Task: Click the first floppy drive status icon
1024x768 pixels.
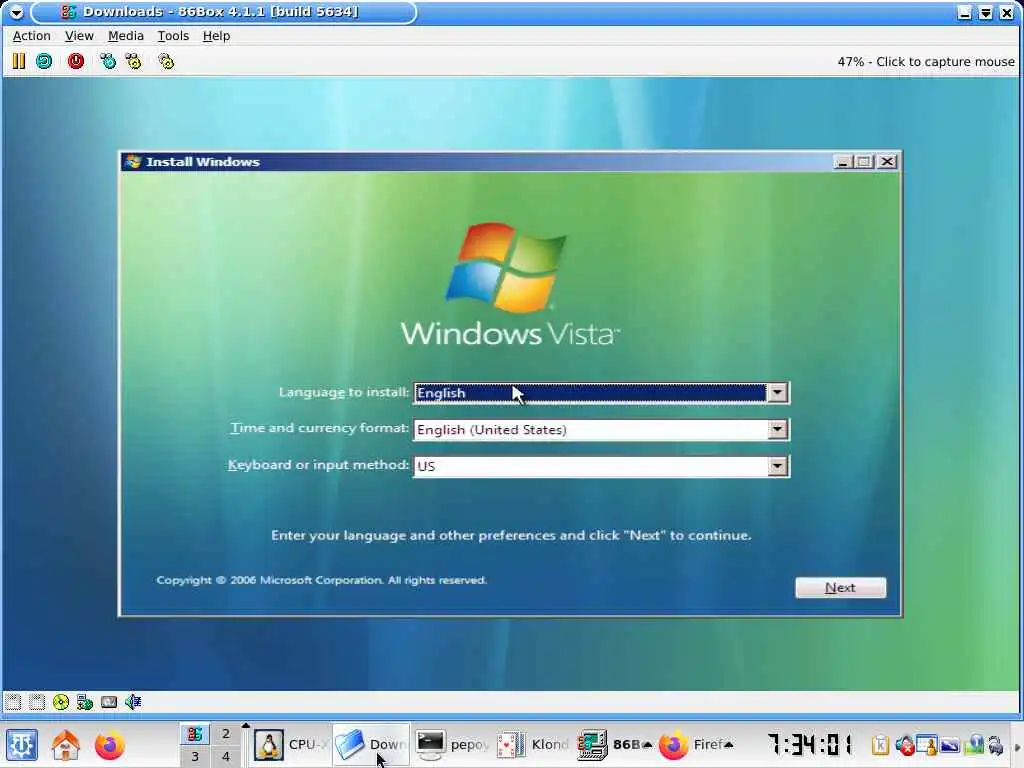Action: tap(13, 702)
